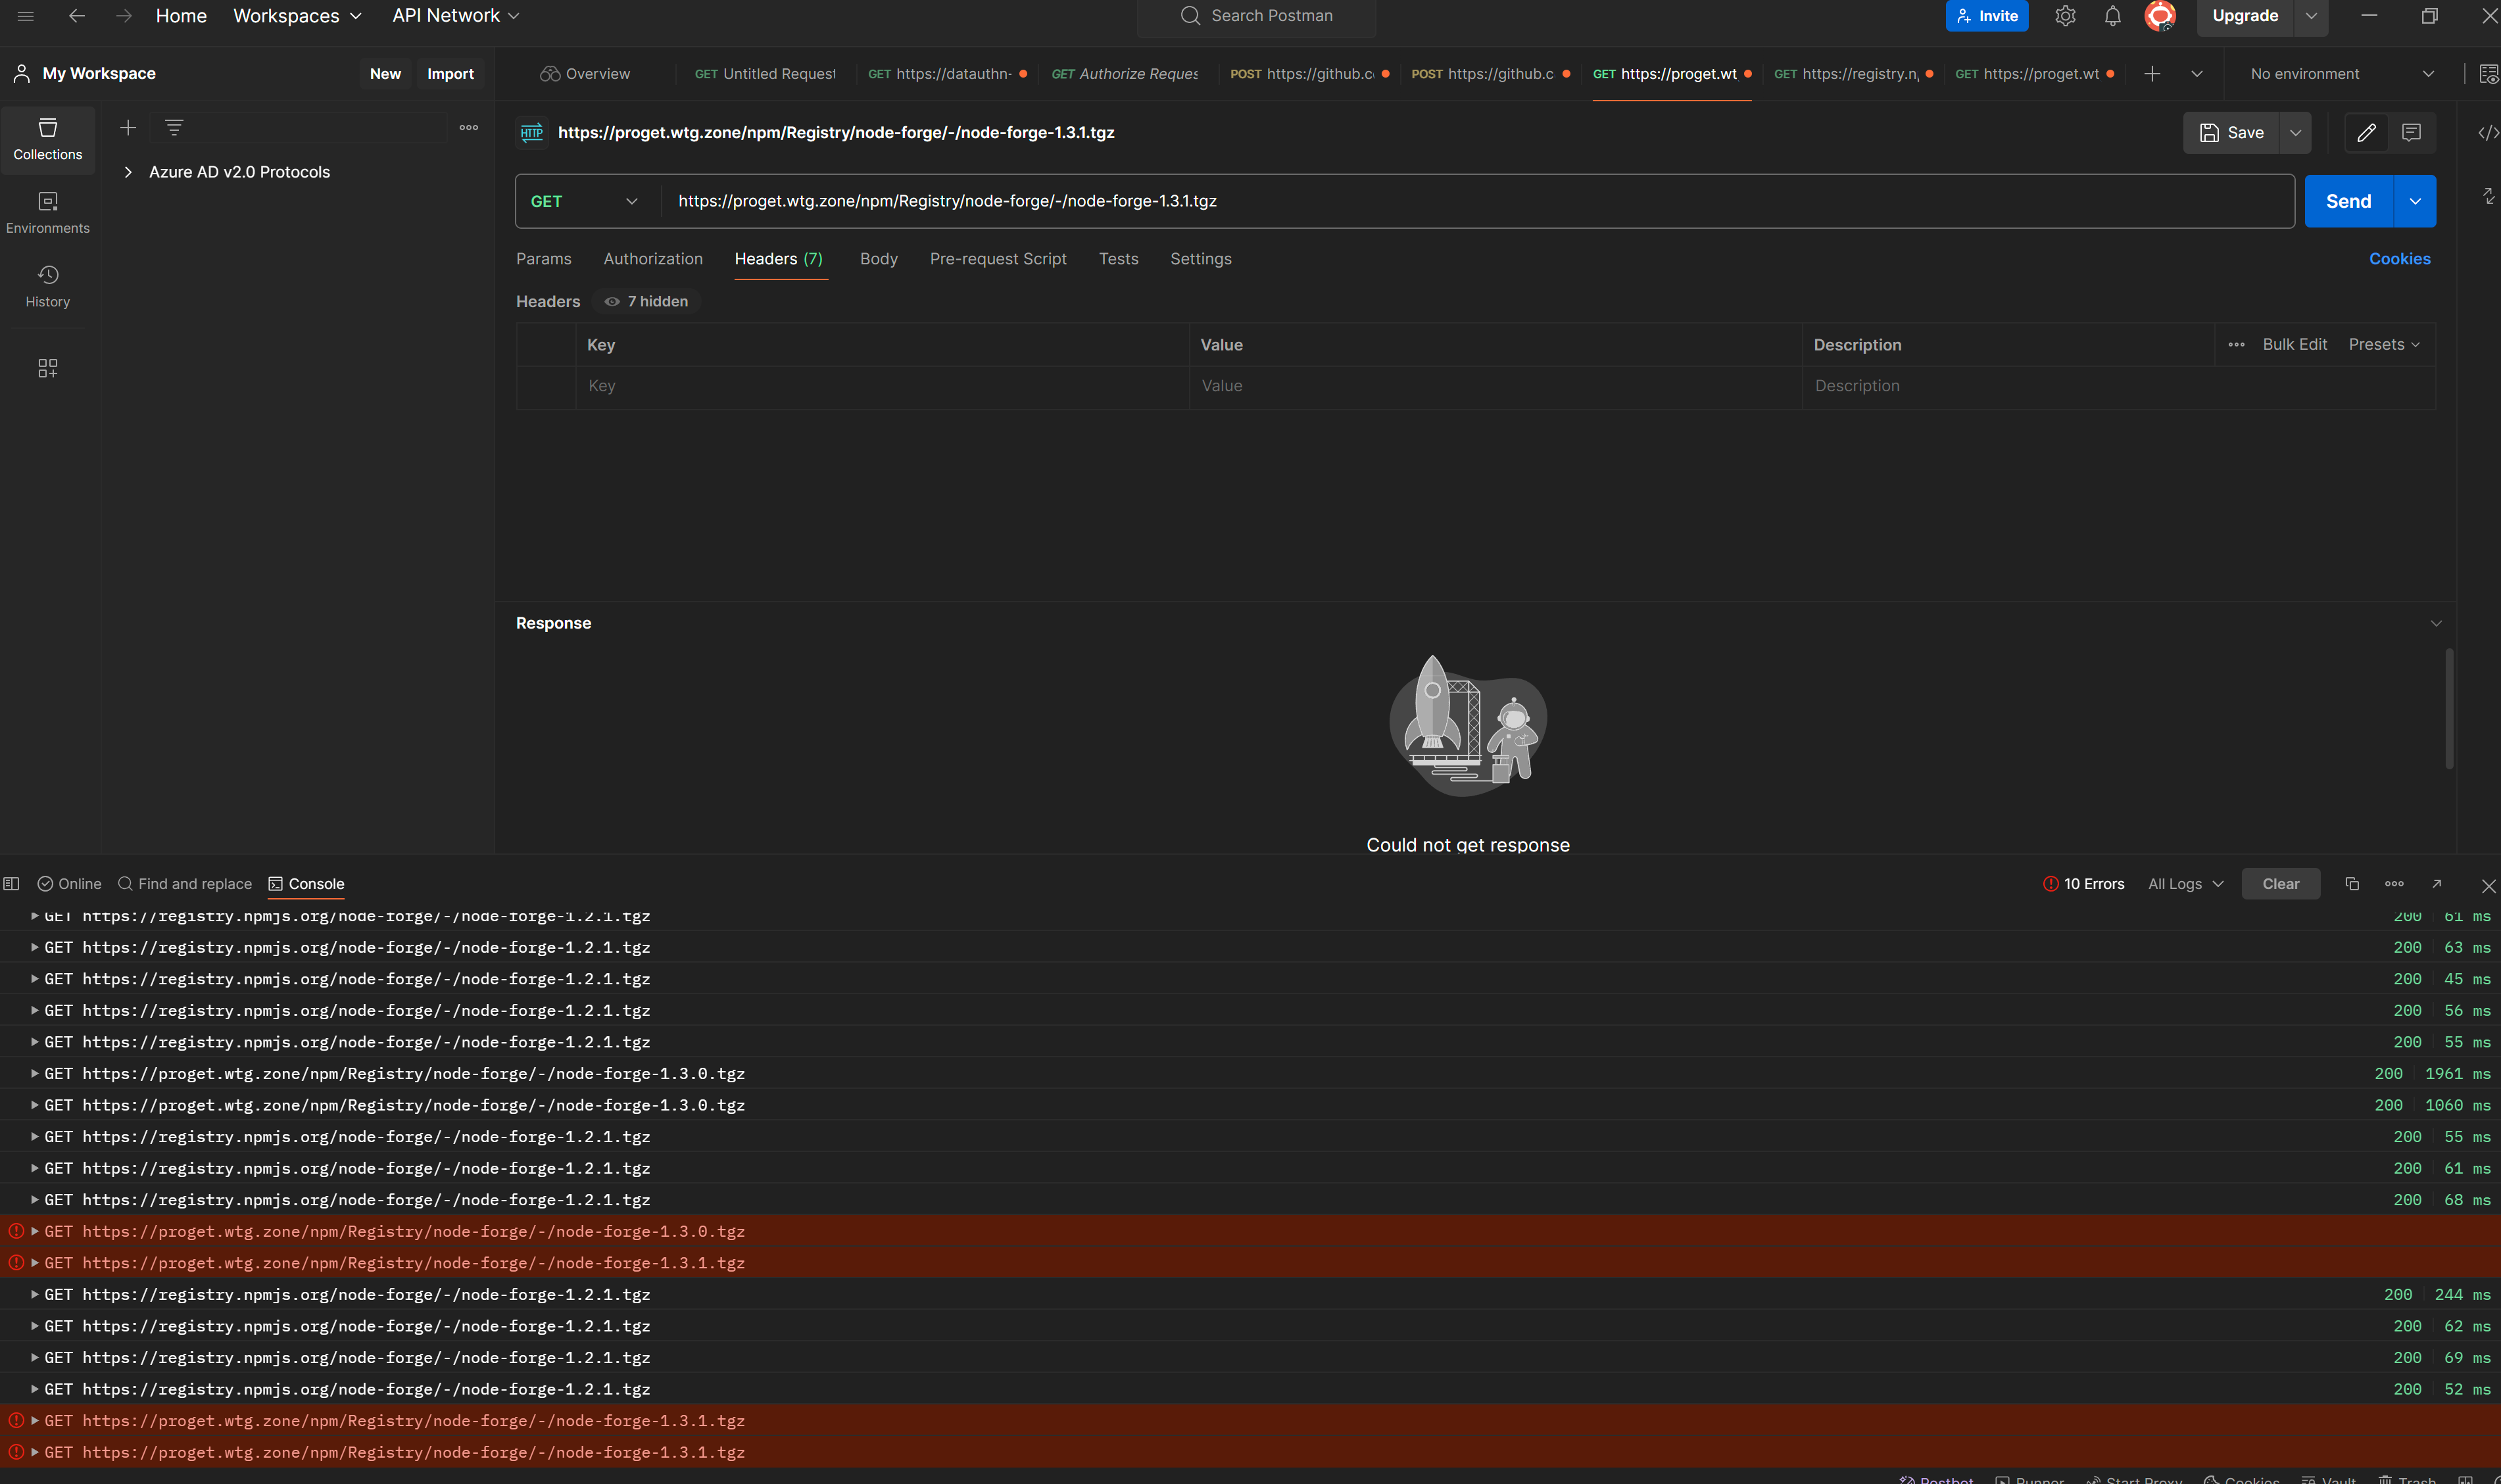Switch to the Params tab
2501x1484 pixels.
[x=544, y=259]
